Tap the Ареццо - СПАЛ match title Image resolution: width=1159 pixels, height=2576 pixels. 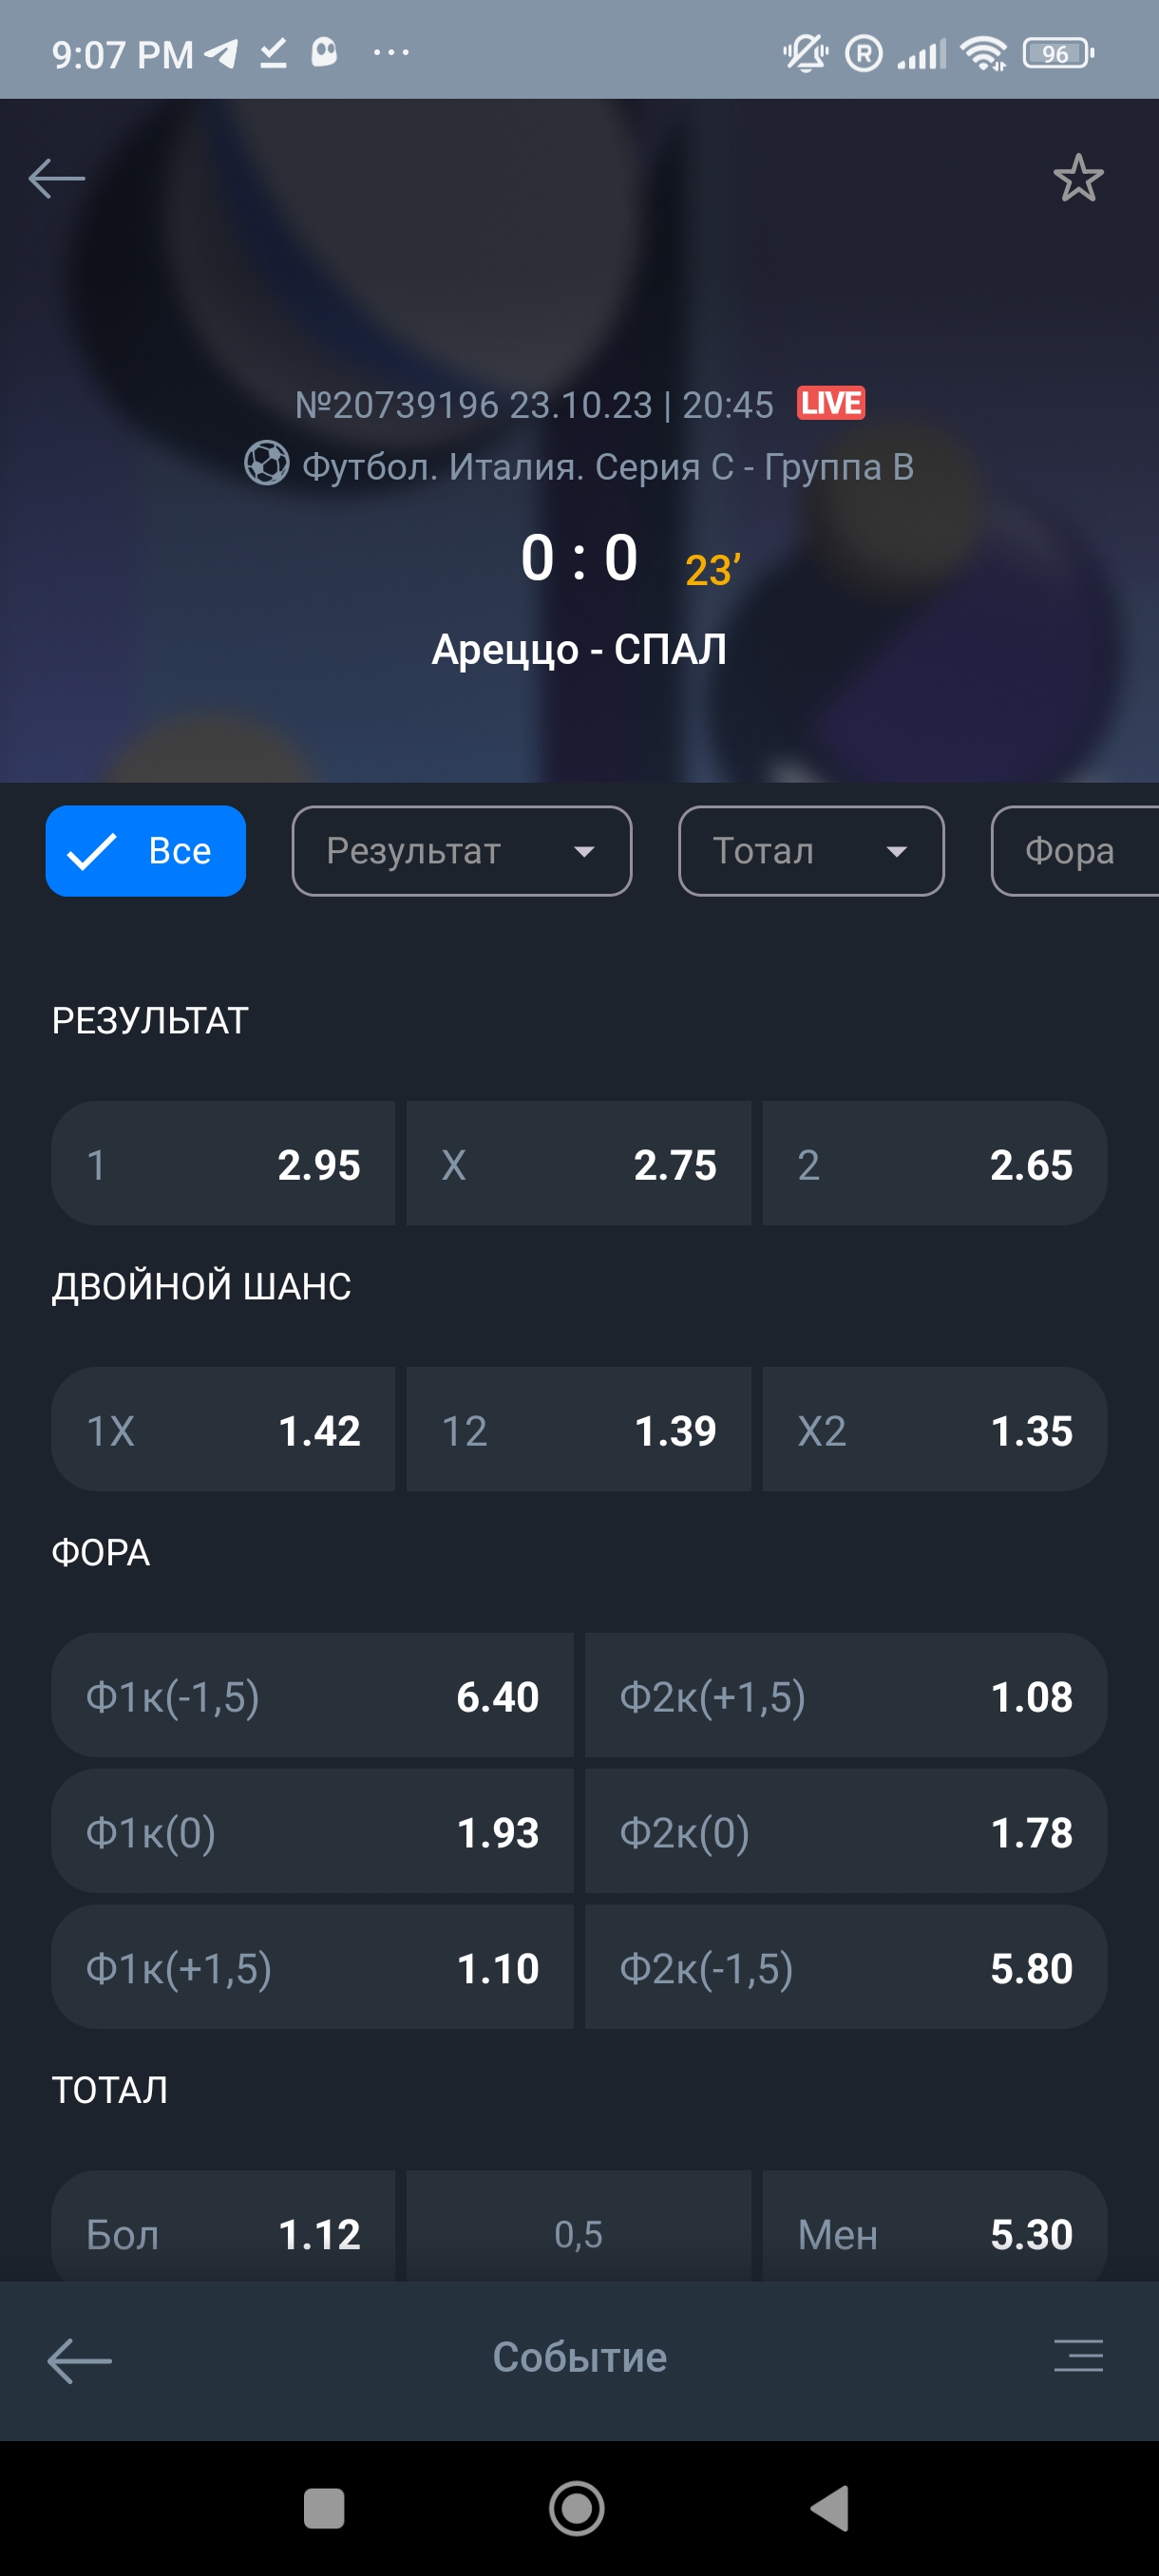pyautogui.click(x=579, y=650)
